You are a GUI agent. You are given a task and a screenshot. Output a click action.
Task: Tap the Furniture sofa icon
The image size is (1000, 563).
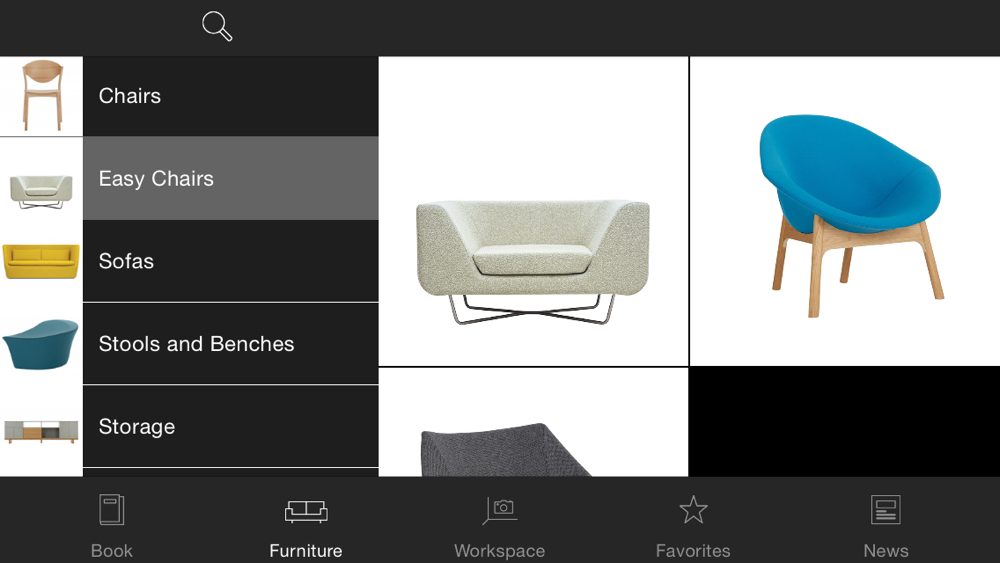tap(306, 511)
